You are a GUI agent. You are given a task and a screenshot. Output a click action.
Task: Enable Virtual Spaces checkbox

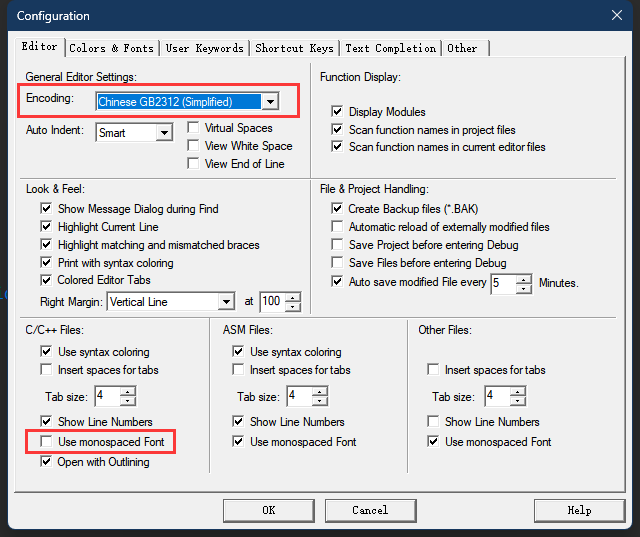click(x=193, y=127)
